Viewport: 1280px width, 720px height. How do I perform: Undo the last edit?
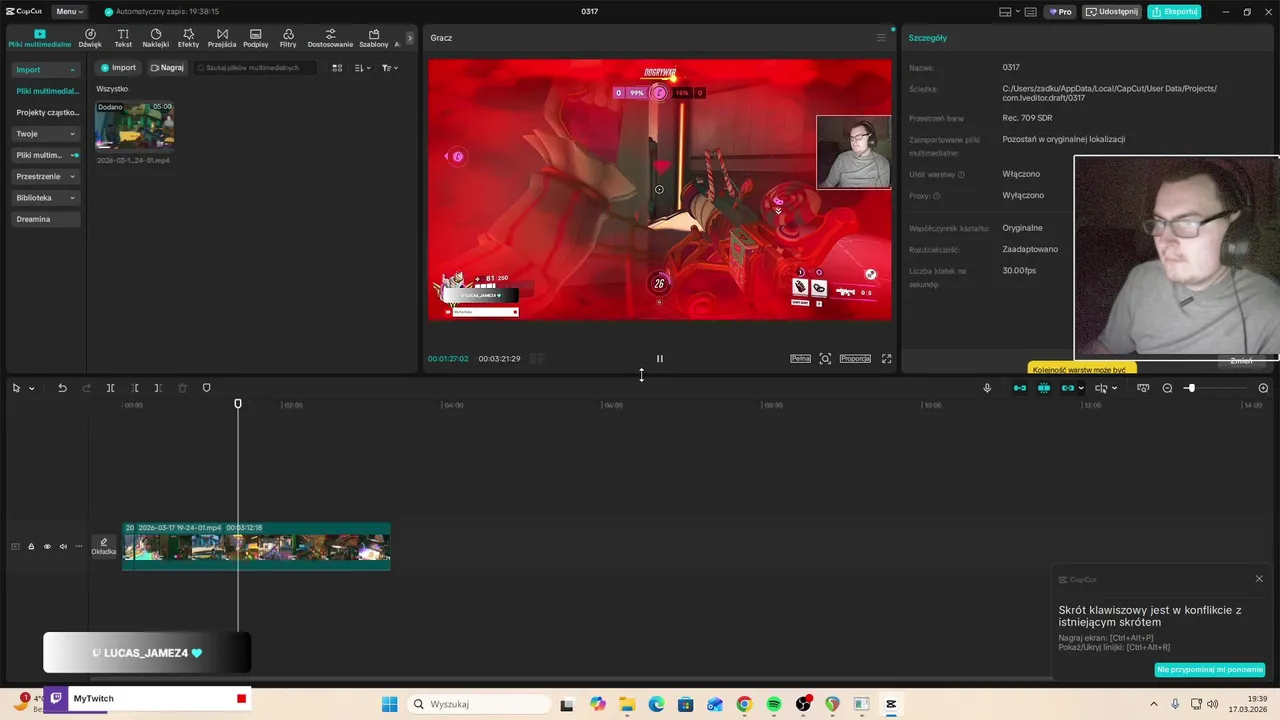62,388
